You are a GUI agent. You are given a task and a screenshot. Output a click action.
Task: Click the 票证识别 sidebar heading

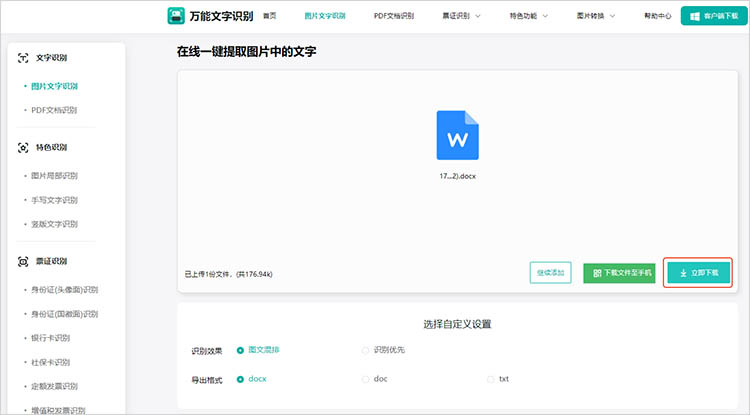tap(51, 262)
